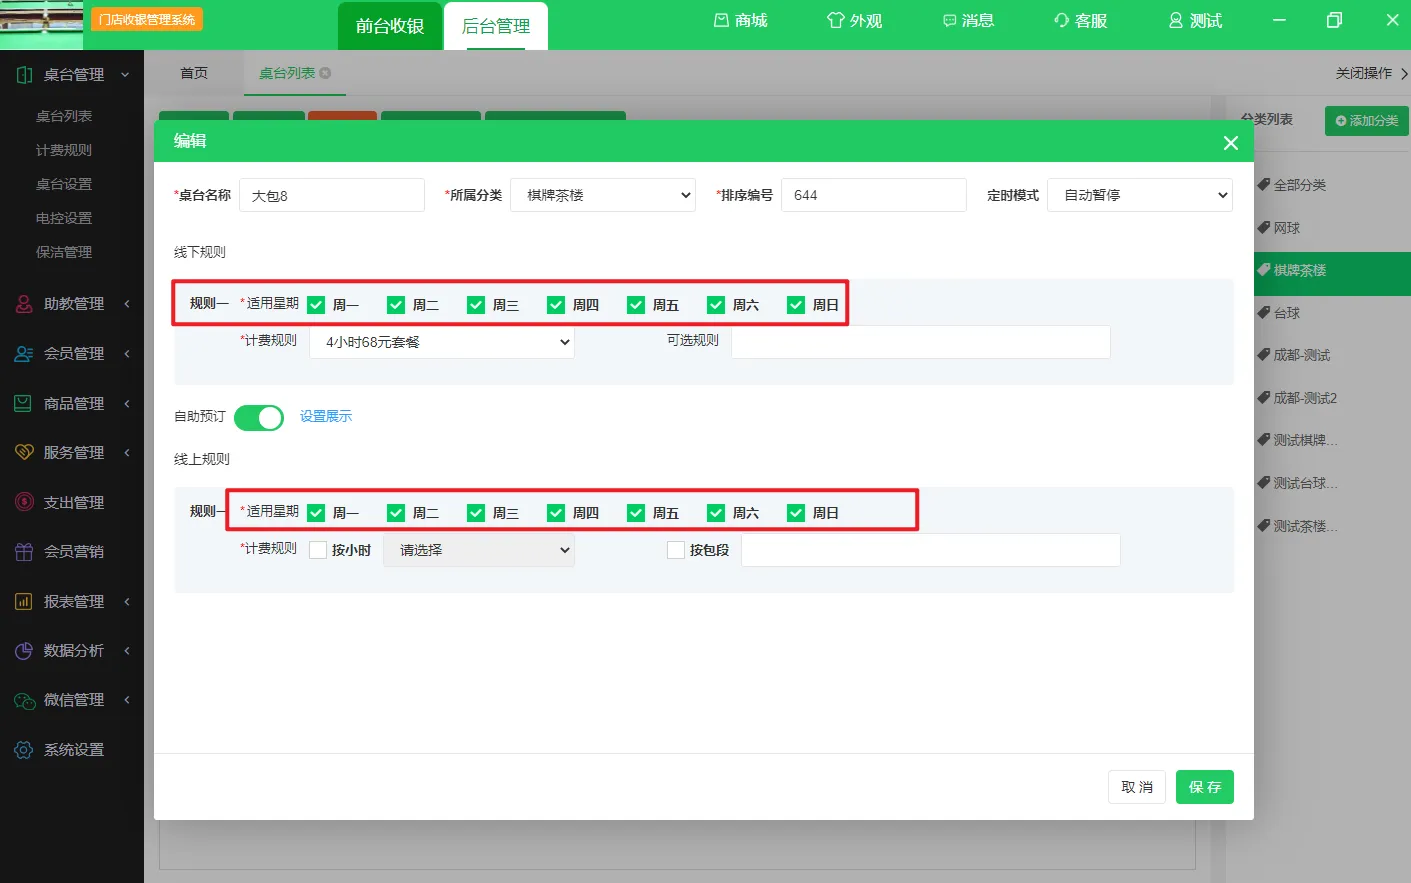
Task: Open the 所属分类 dropdown showing 棋牌茶楼
Action: click(x=603, y=195)
